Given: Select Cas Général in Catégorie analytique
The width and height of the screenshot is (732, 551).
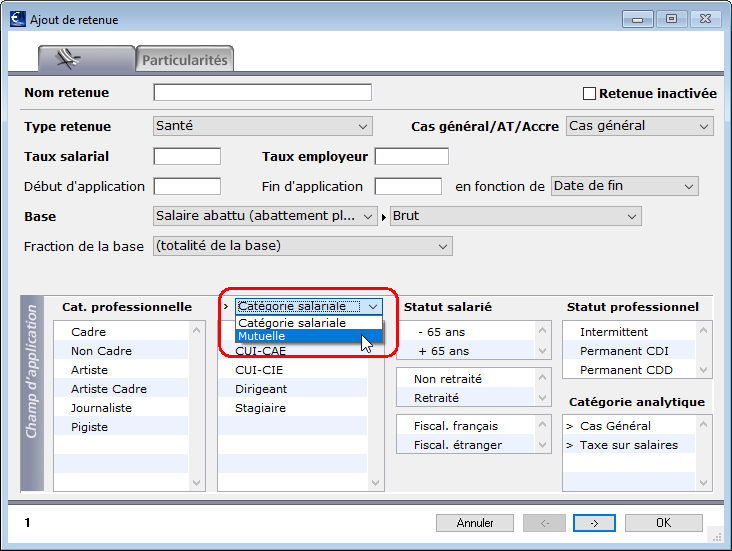Looking at the screenshot, I should click(x=629, y=426).
